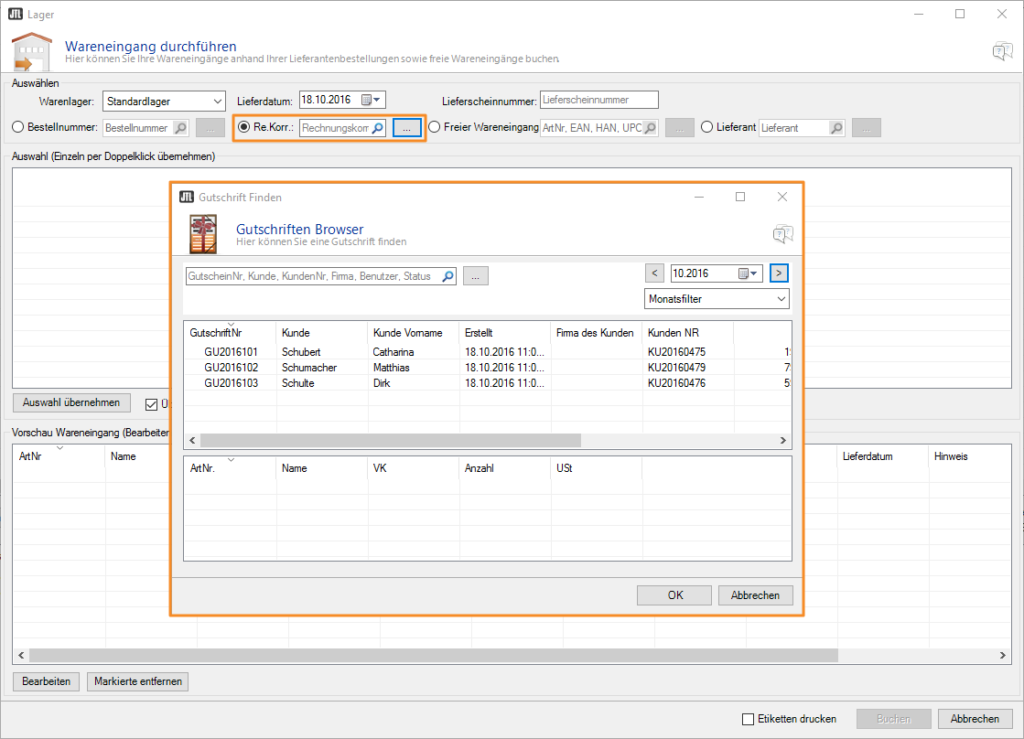Screen dimensions: 1024x739
Task: Select the Freier Wareneingang radio option
Action: coord(434,127)
